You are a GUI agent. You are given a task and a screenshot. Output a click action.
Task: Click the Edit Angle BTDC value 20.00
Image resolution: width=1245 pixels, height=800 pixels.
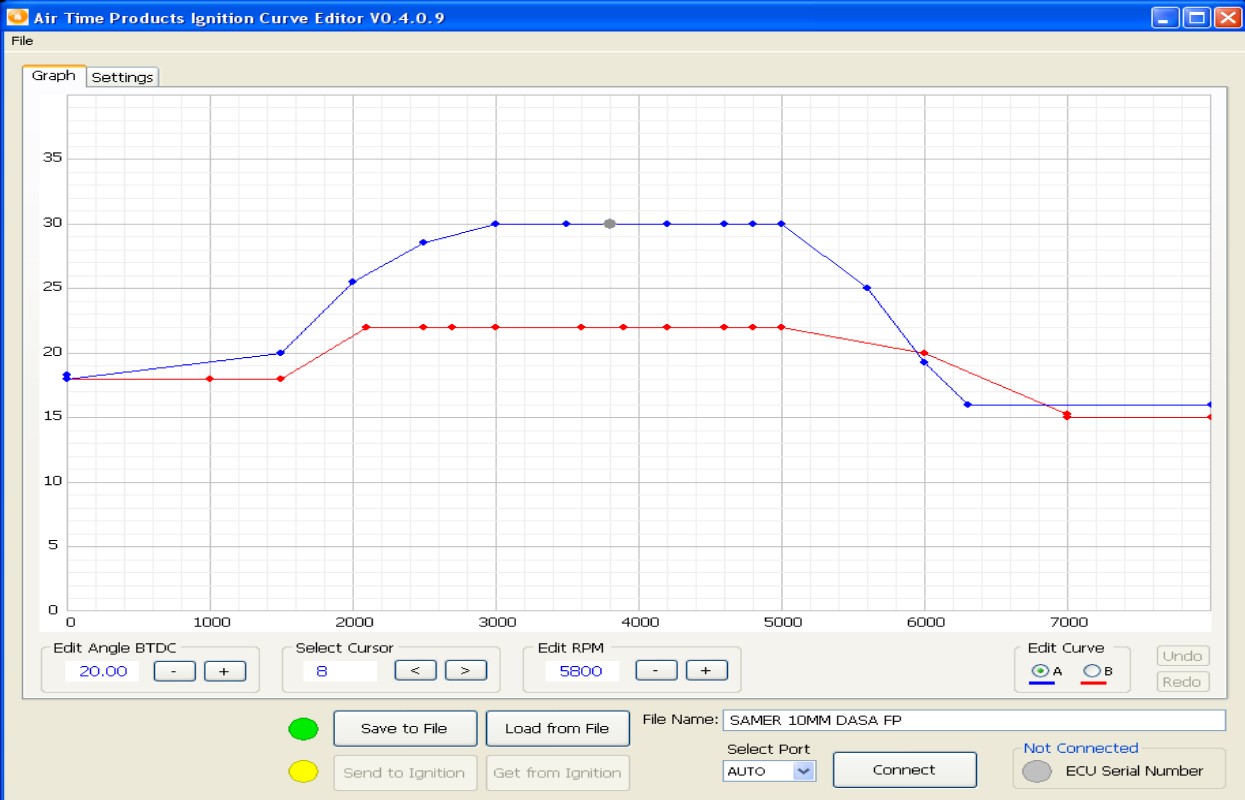[103, 671]
